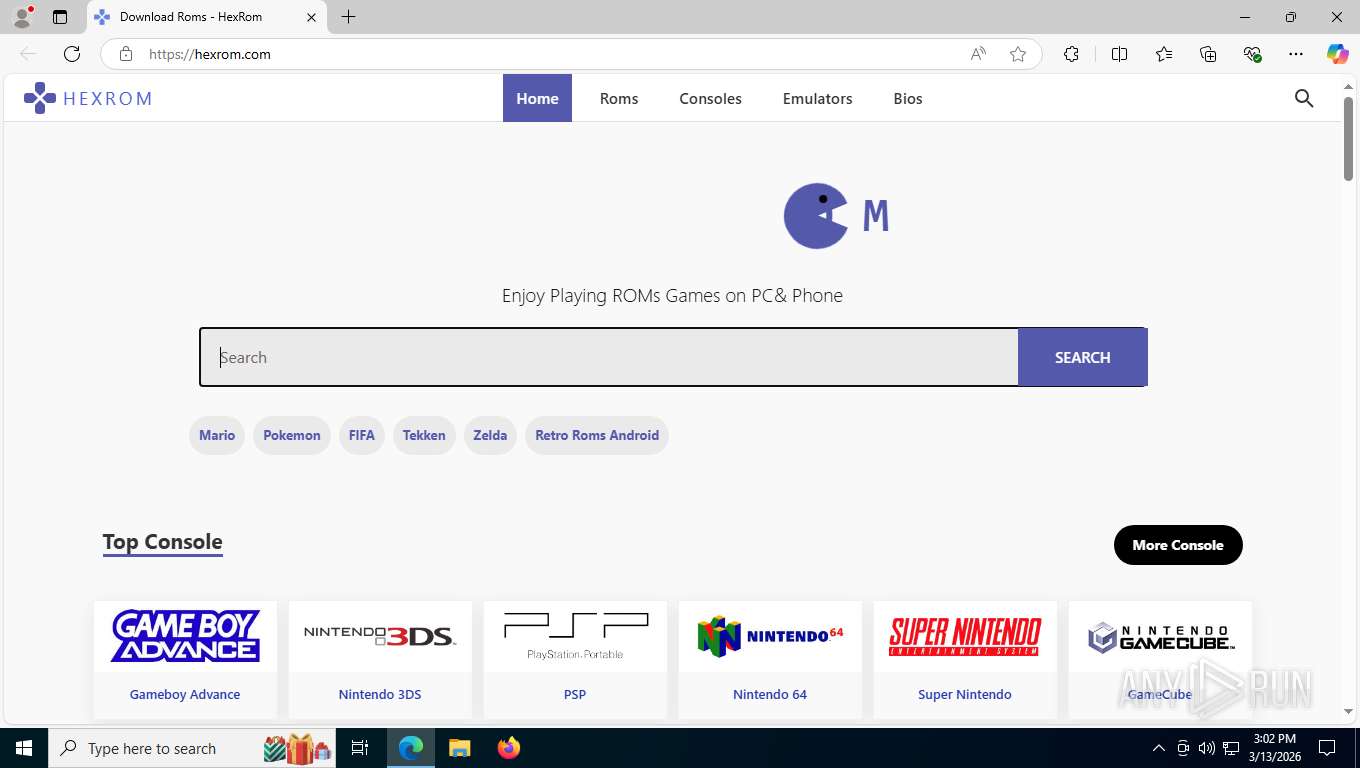Screen dimensions: 1360x768
Task: Choose the Pokemon search tag
Action: 292,435
